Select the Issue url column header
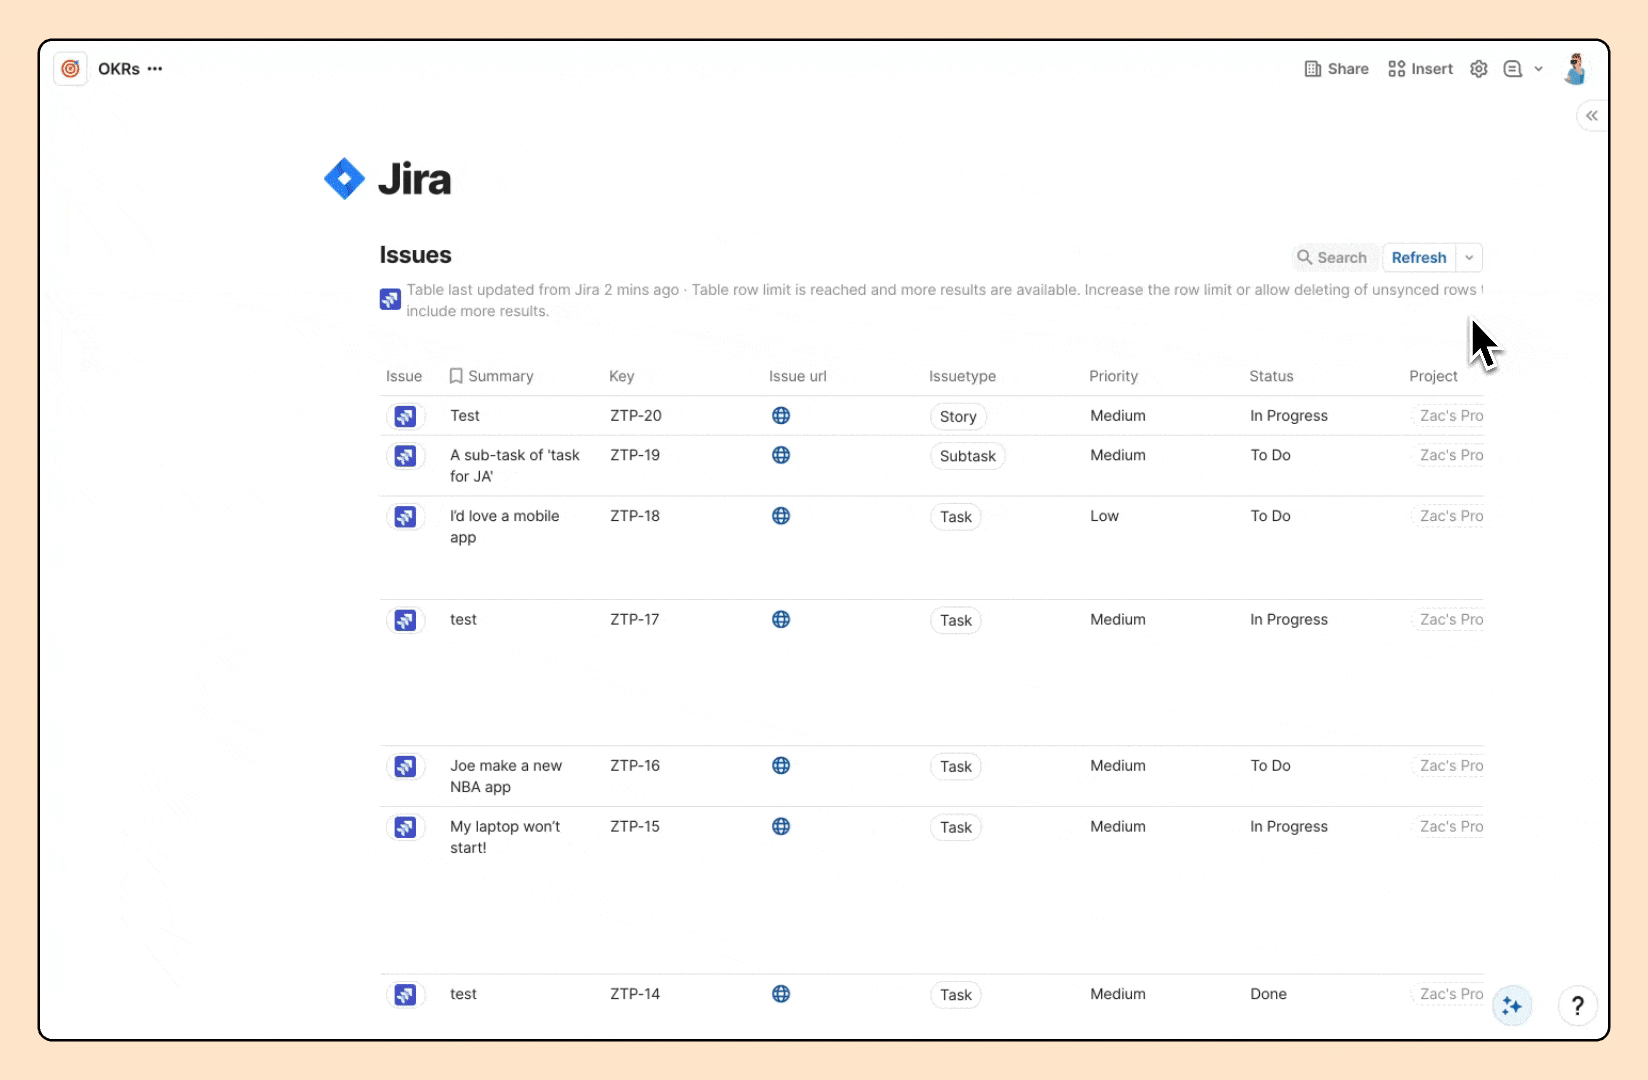The image size is (1648, 1080). (x=798, y=376)
